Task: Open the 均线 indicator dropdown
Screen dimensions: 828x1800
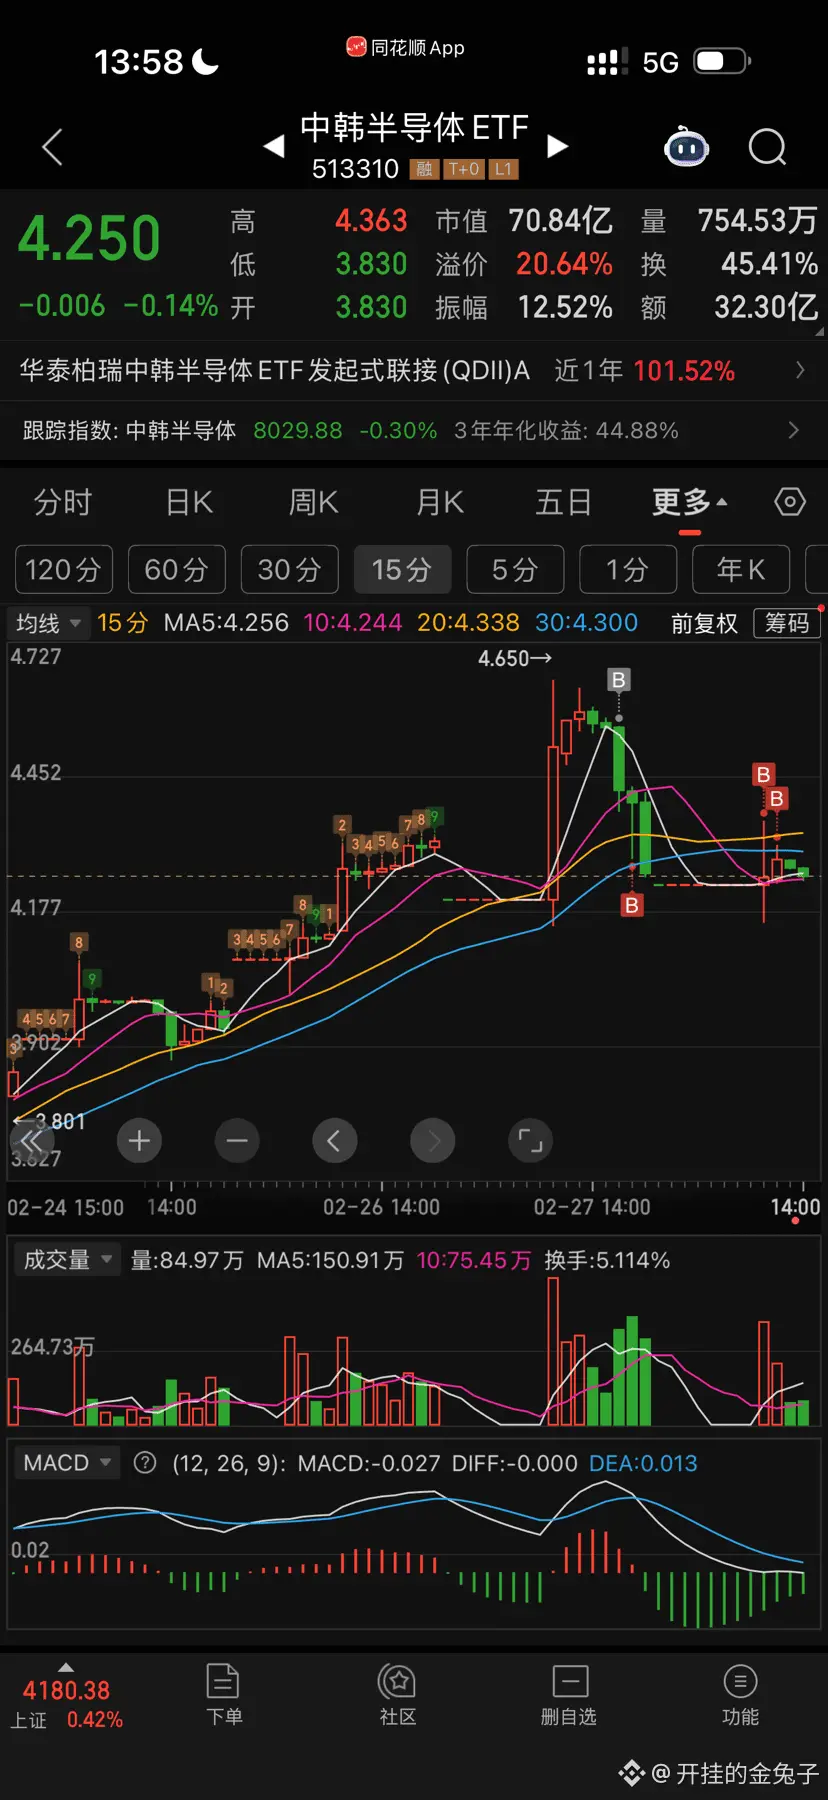Action: [48, 623]
